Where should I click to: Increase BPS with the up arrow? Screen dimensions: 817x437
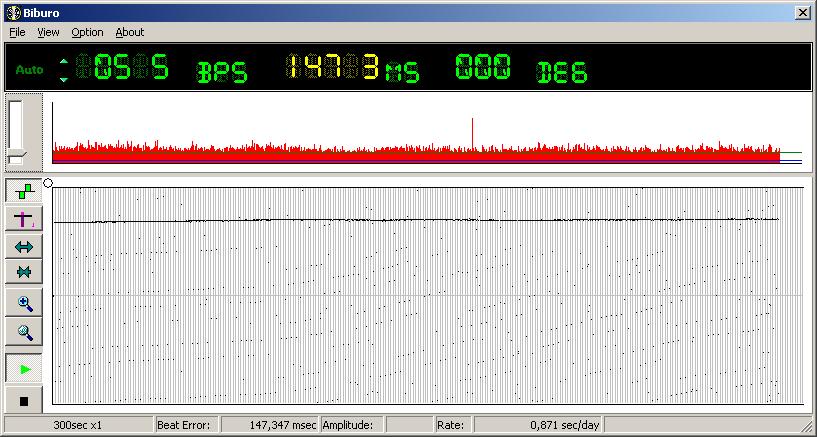coord(64,61)
